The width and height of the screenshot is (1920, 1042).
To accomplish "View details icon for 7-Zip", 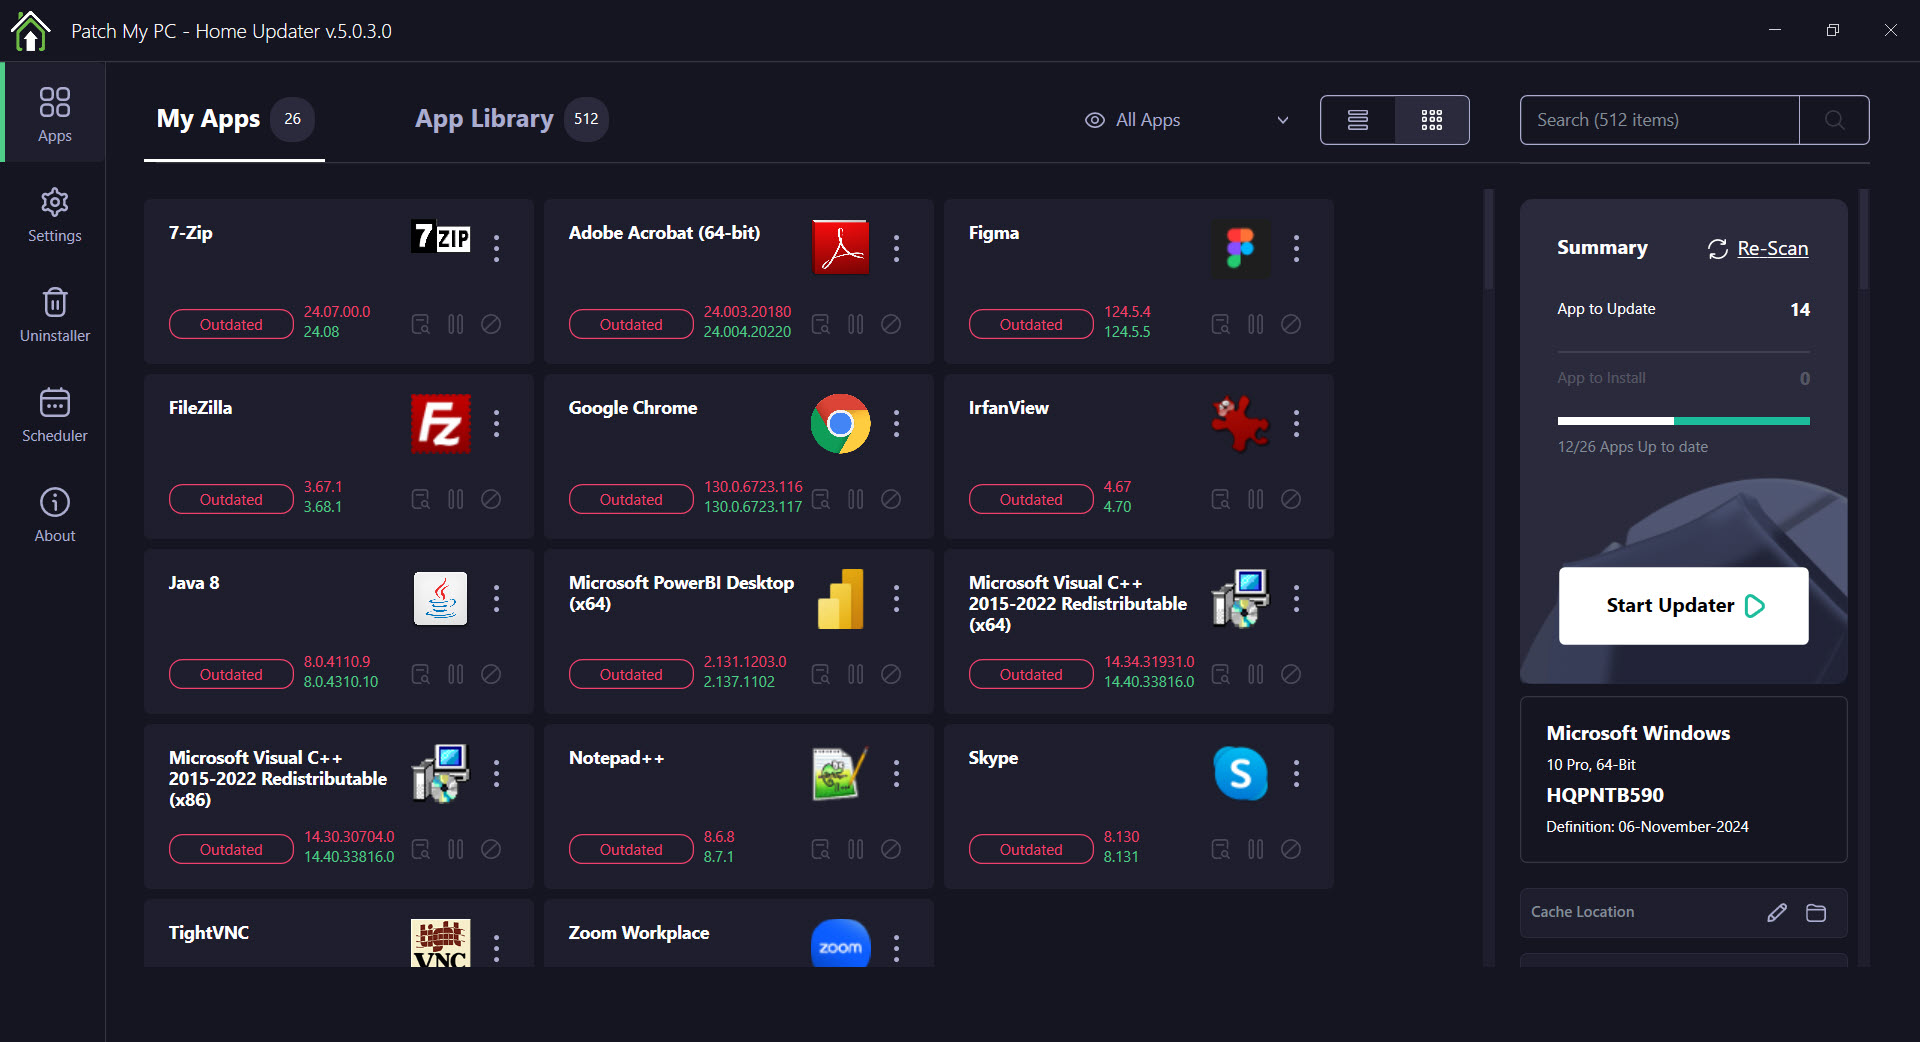I will pos(421,324).
